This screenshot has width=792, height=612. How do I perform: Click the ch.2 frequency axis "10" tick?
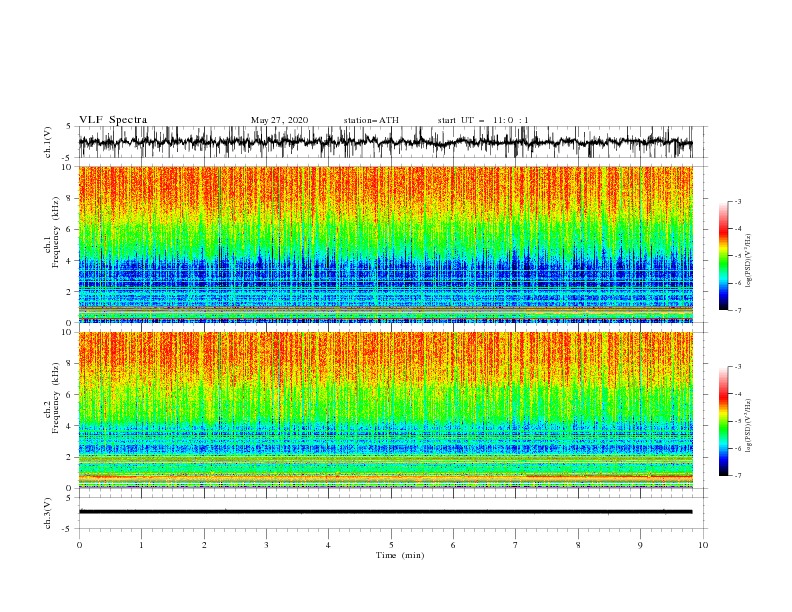67,332
